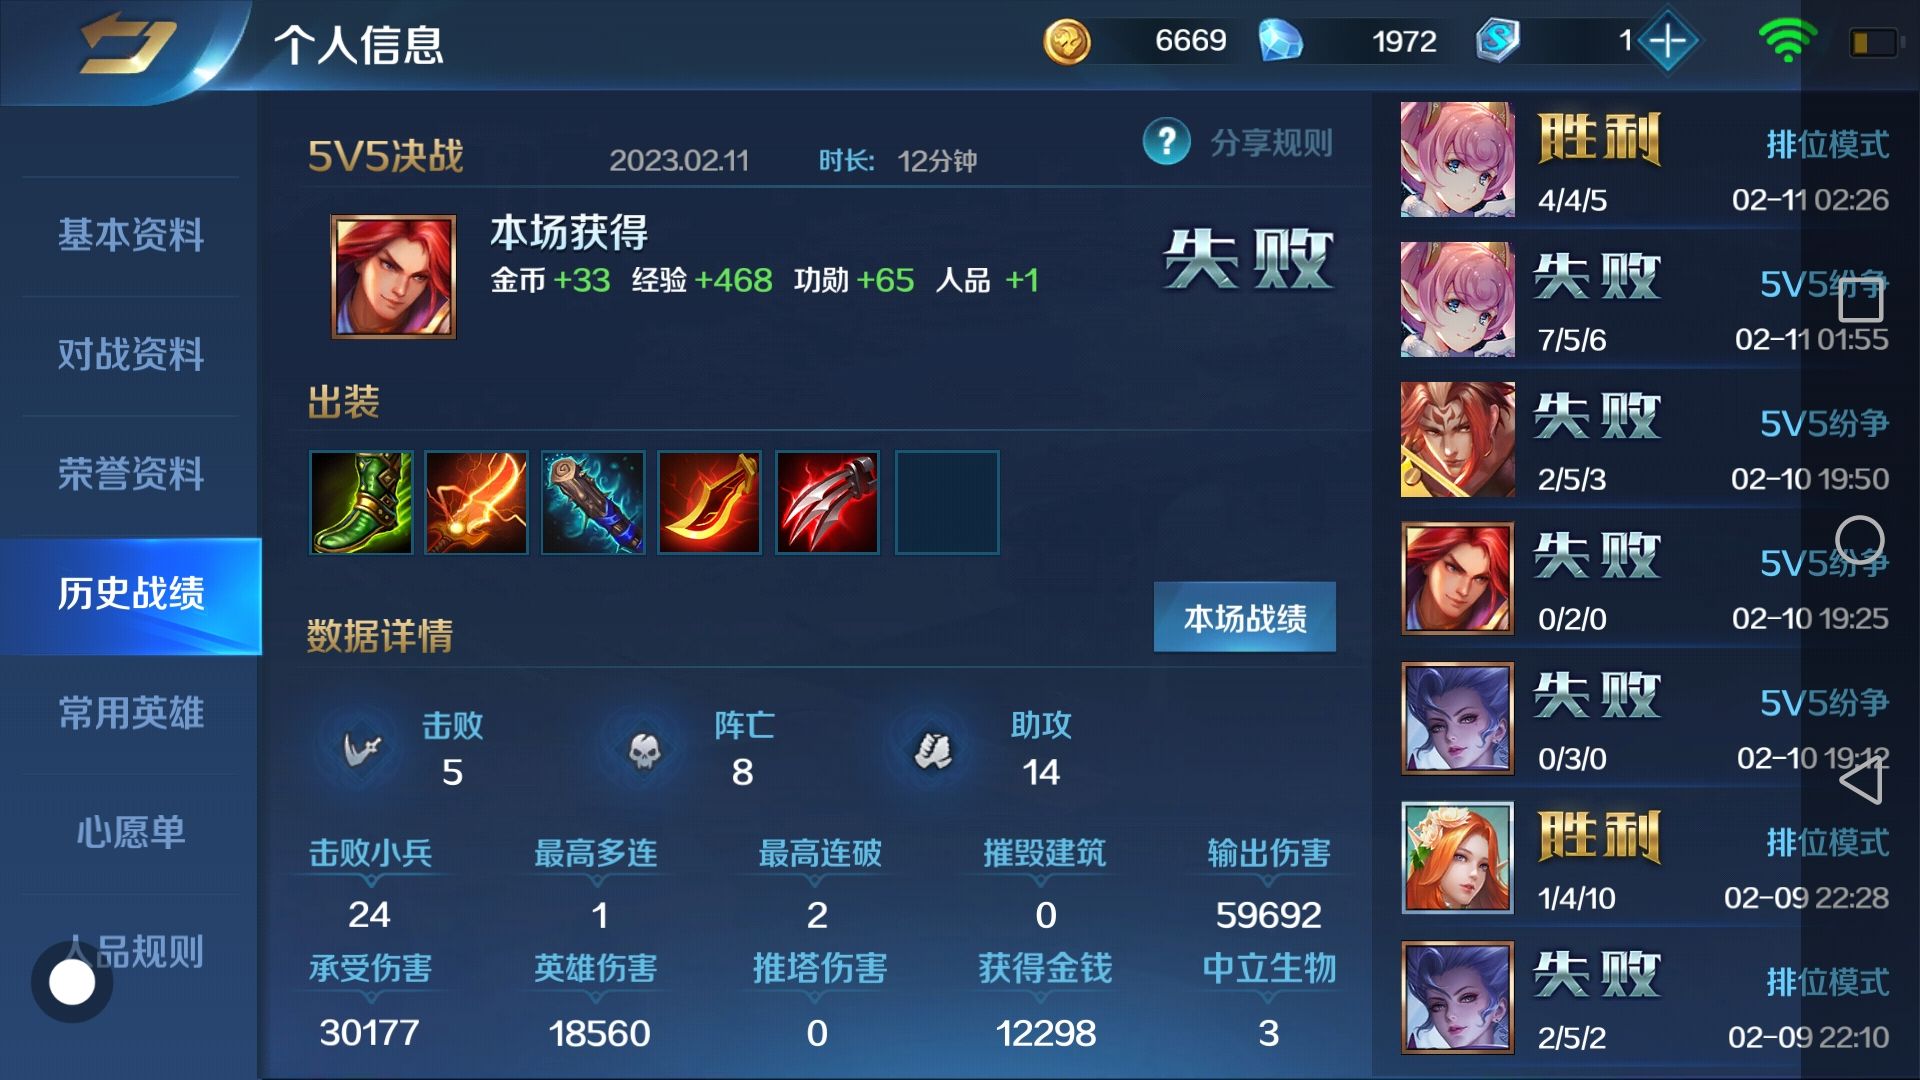Tap the white floating assist ball
The width and height of the screenshot is (1920, 1080).
(72, 982)
